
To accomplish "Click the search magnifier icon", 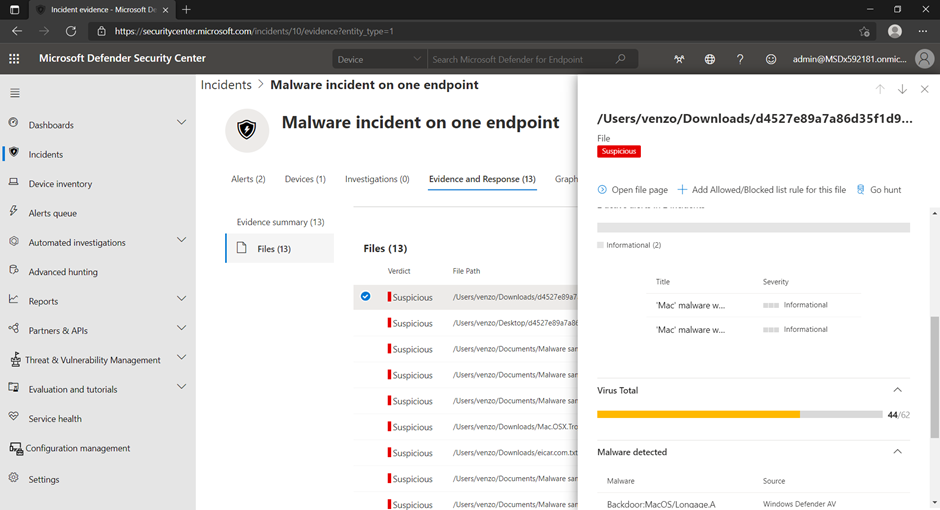I will (620, 59).
